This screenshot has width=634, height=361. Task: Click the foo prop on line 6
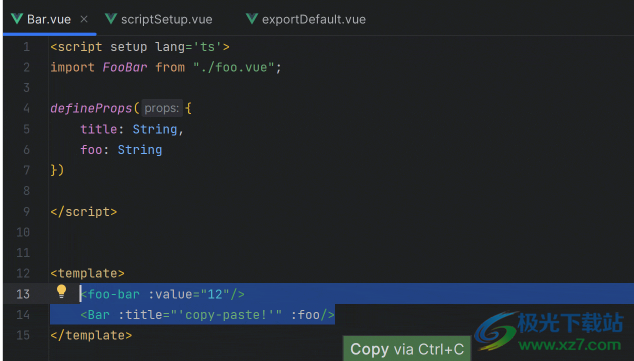tap(91, 150)
